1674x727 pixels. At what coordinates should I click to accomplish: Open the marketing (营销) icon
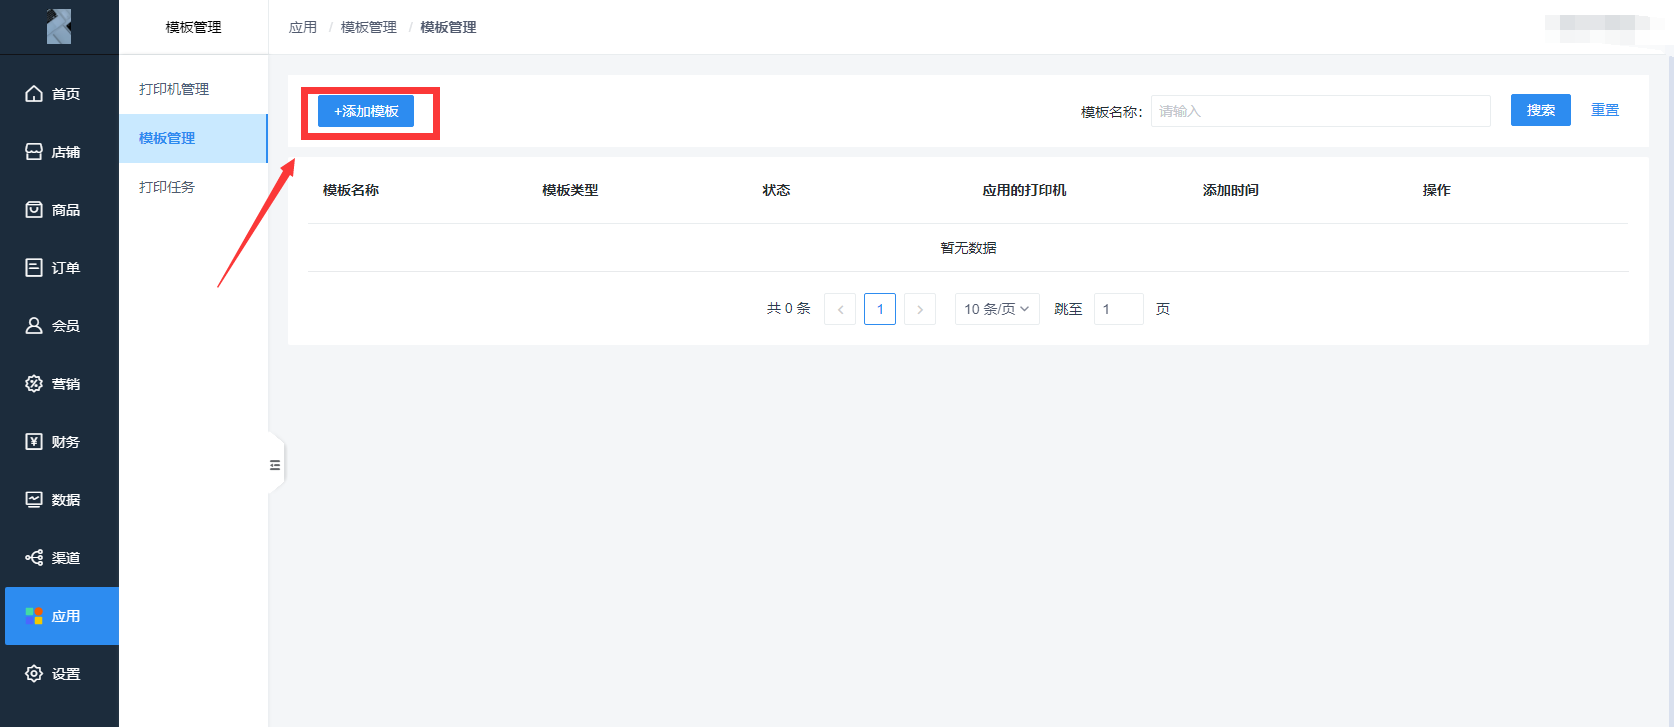[34, 384]
